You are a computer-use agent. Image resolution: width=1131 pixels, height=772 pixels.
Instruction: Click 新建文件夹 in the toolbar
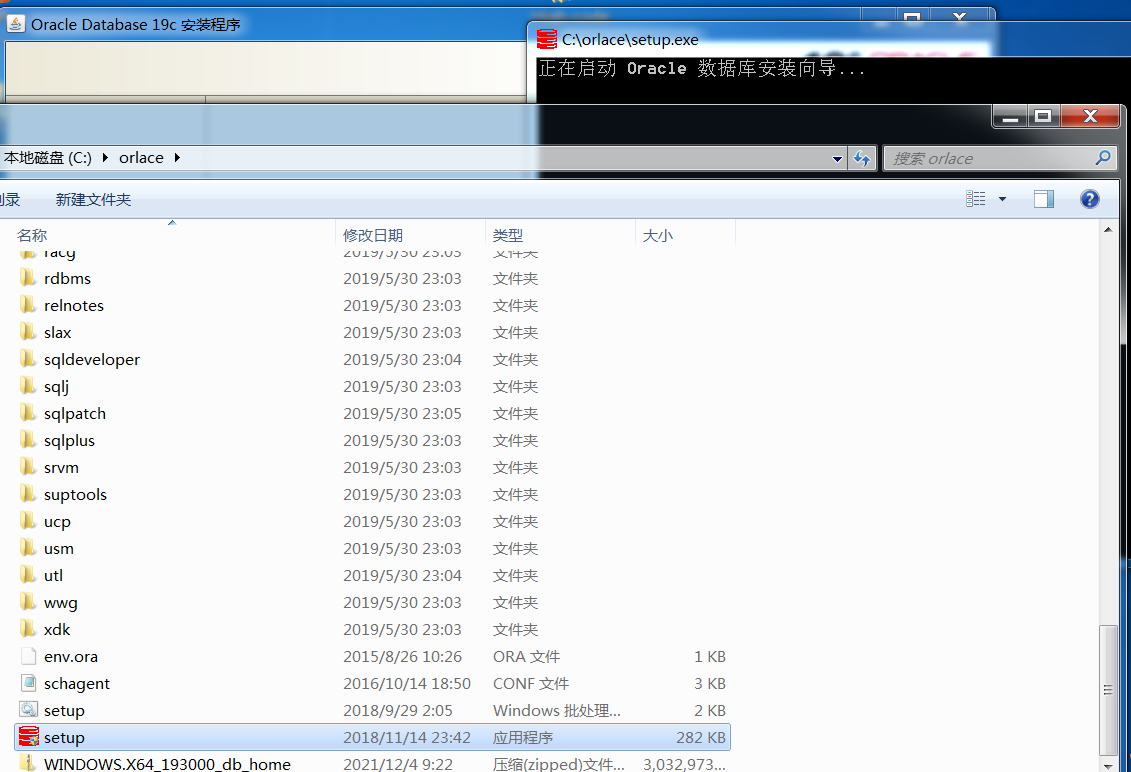[x=93, y=200]
